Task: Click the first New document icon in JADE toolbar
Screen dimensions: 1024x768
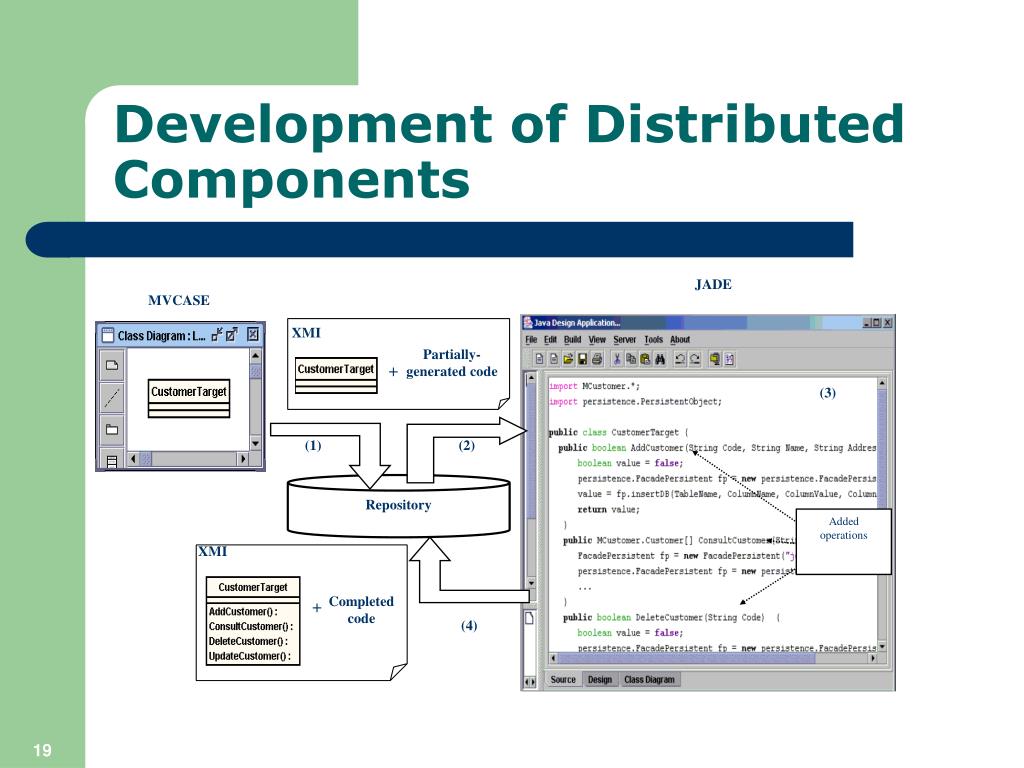Action: pos(539,359)
